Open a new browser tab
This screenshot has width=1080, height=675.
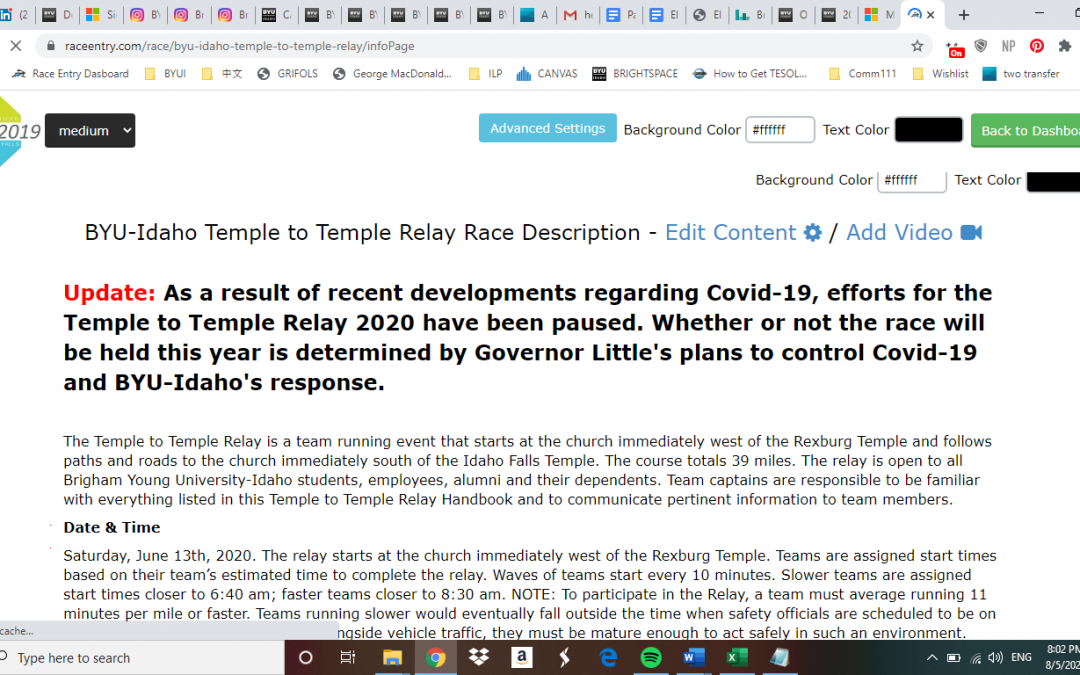(964, 15)
